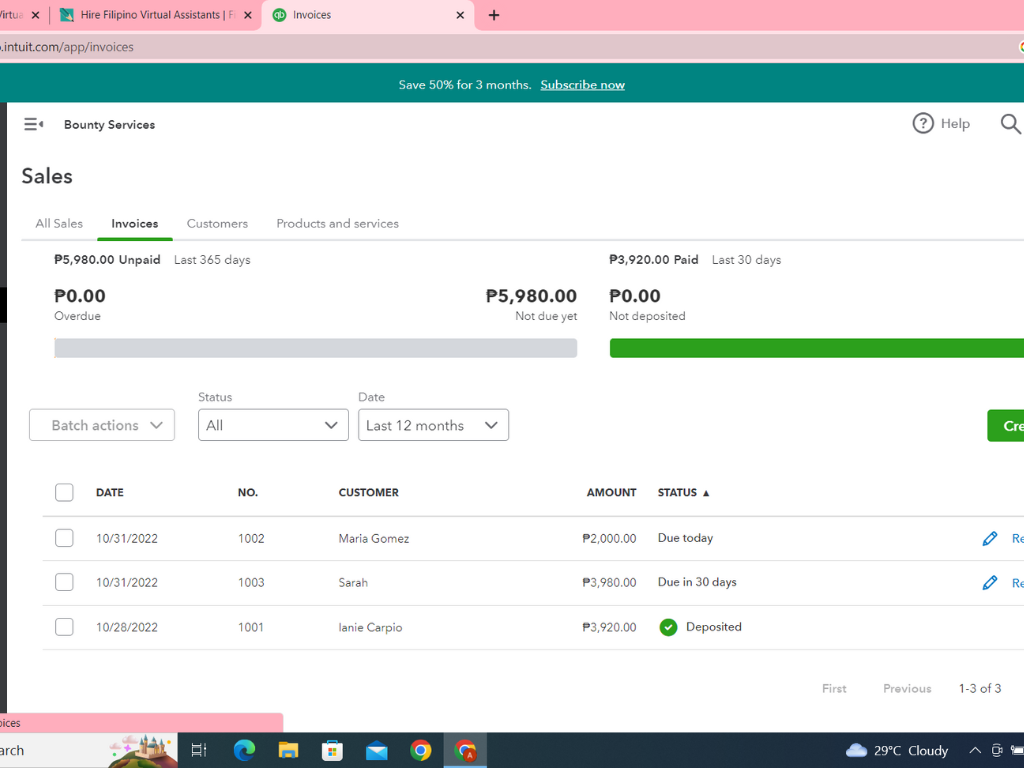This screenshot has width=1024, height=768.
Task: Tick checkbox for Maria Gomez invoice
Action: [64, 538]
